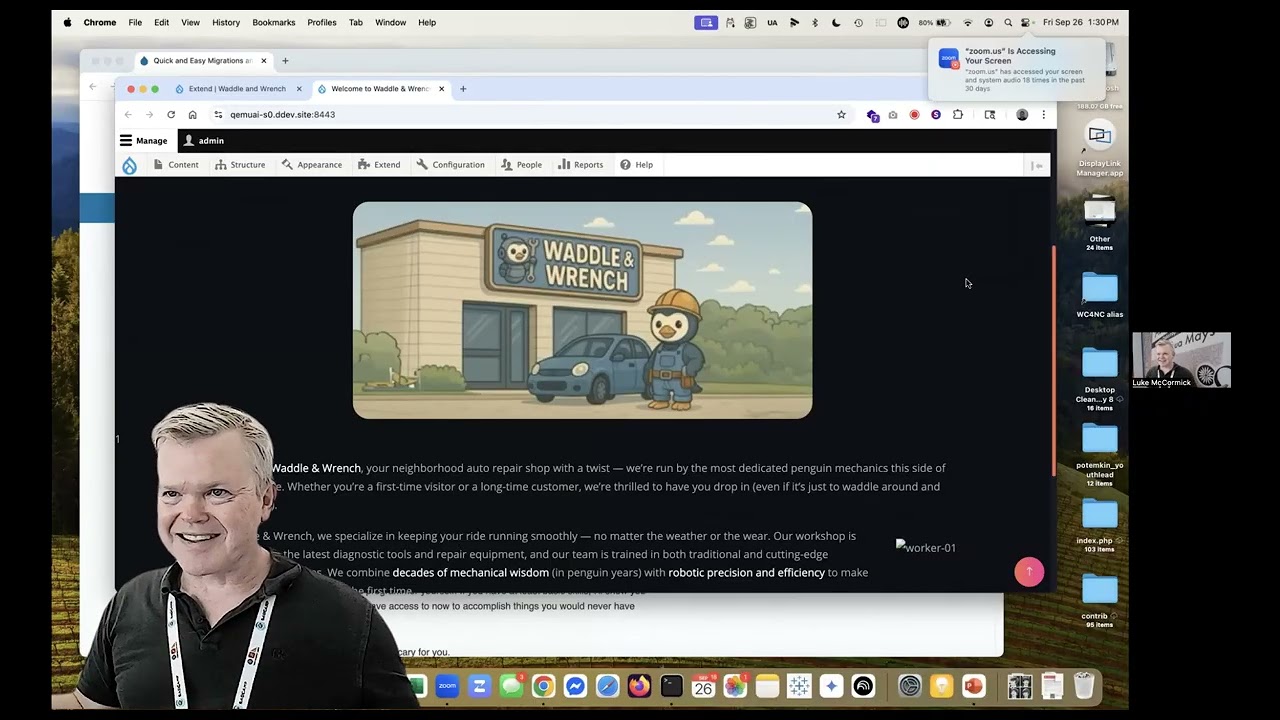Image resolution: width=1280 pixels, height=720 pixels.
Task: Open the Appearance admin menu
Action: click(x=312, y=165)
